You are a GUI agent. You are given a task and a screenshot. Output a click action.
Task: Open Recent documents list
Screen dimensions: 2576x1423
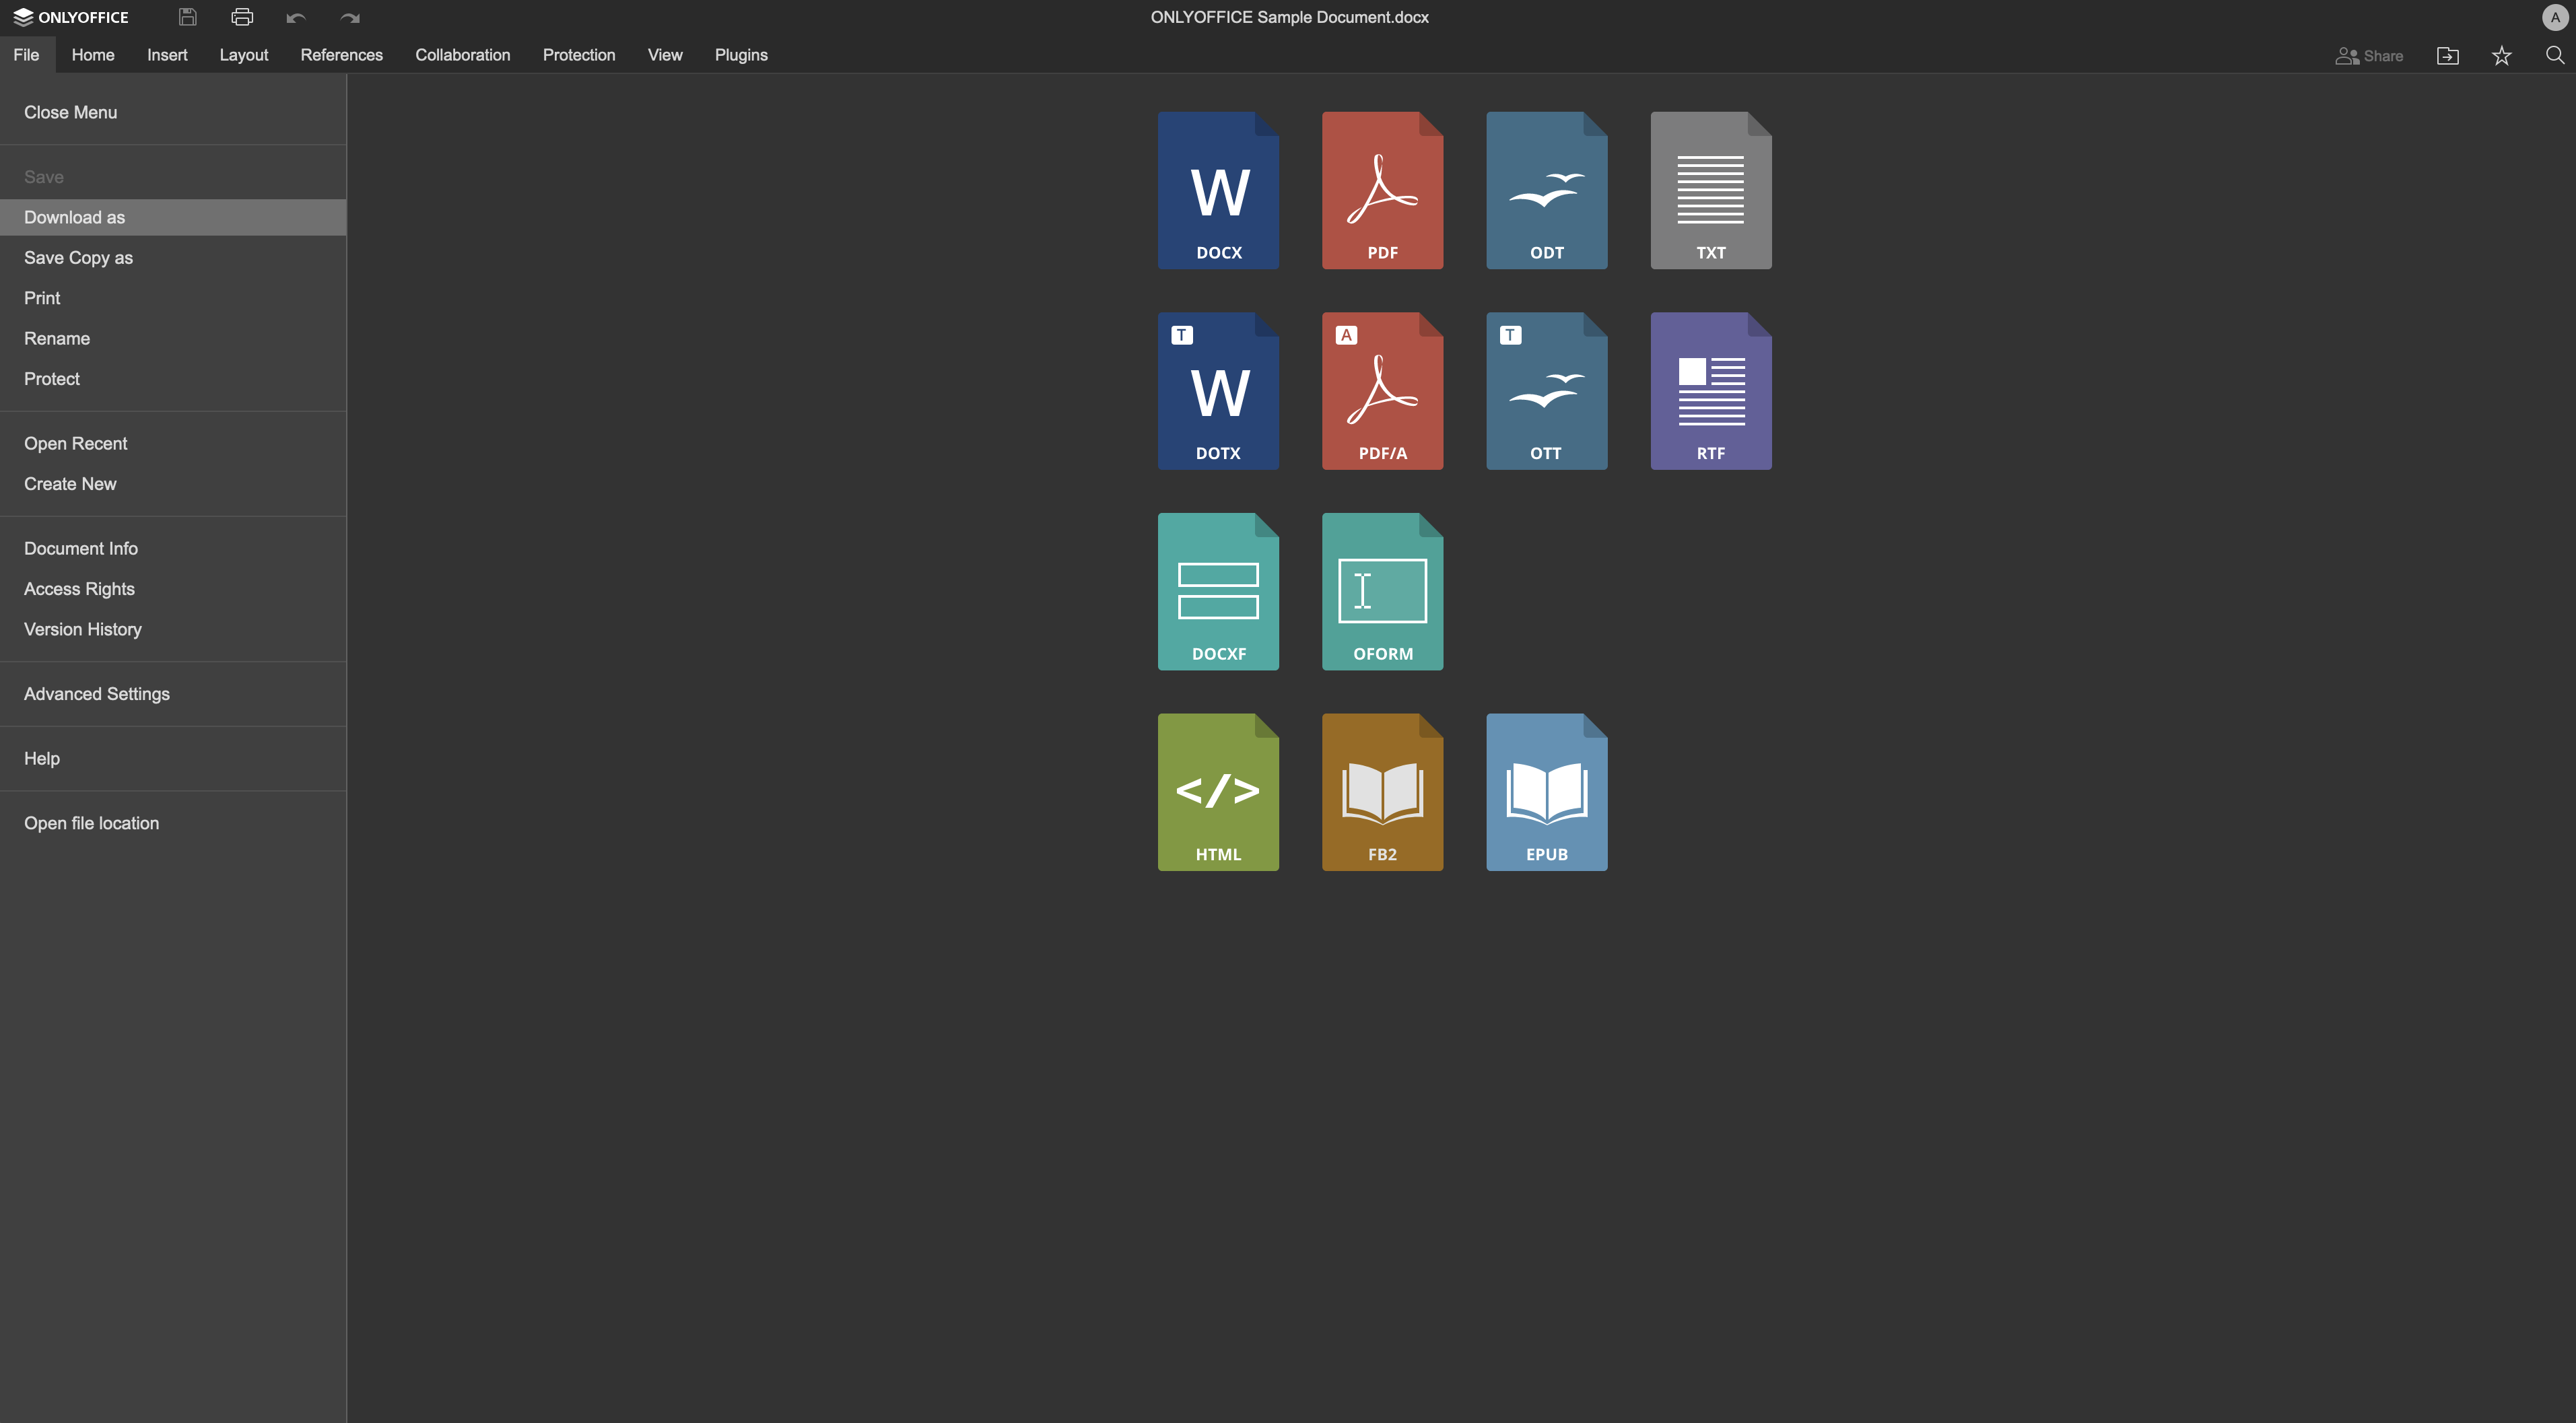click(x=173, y=443)
